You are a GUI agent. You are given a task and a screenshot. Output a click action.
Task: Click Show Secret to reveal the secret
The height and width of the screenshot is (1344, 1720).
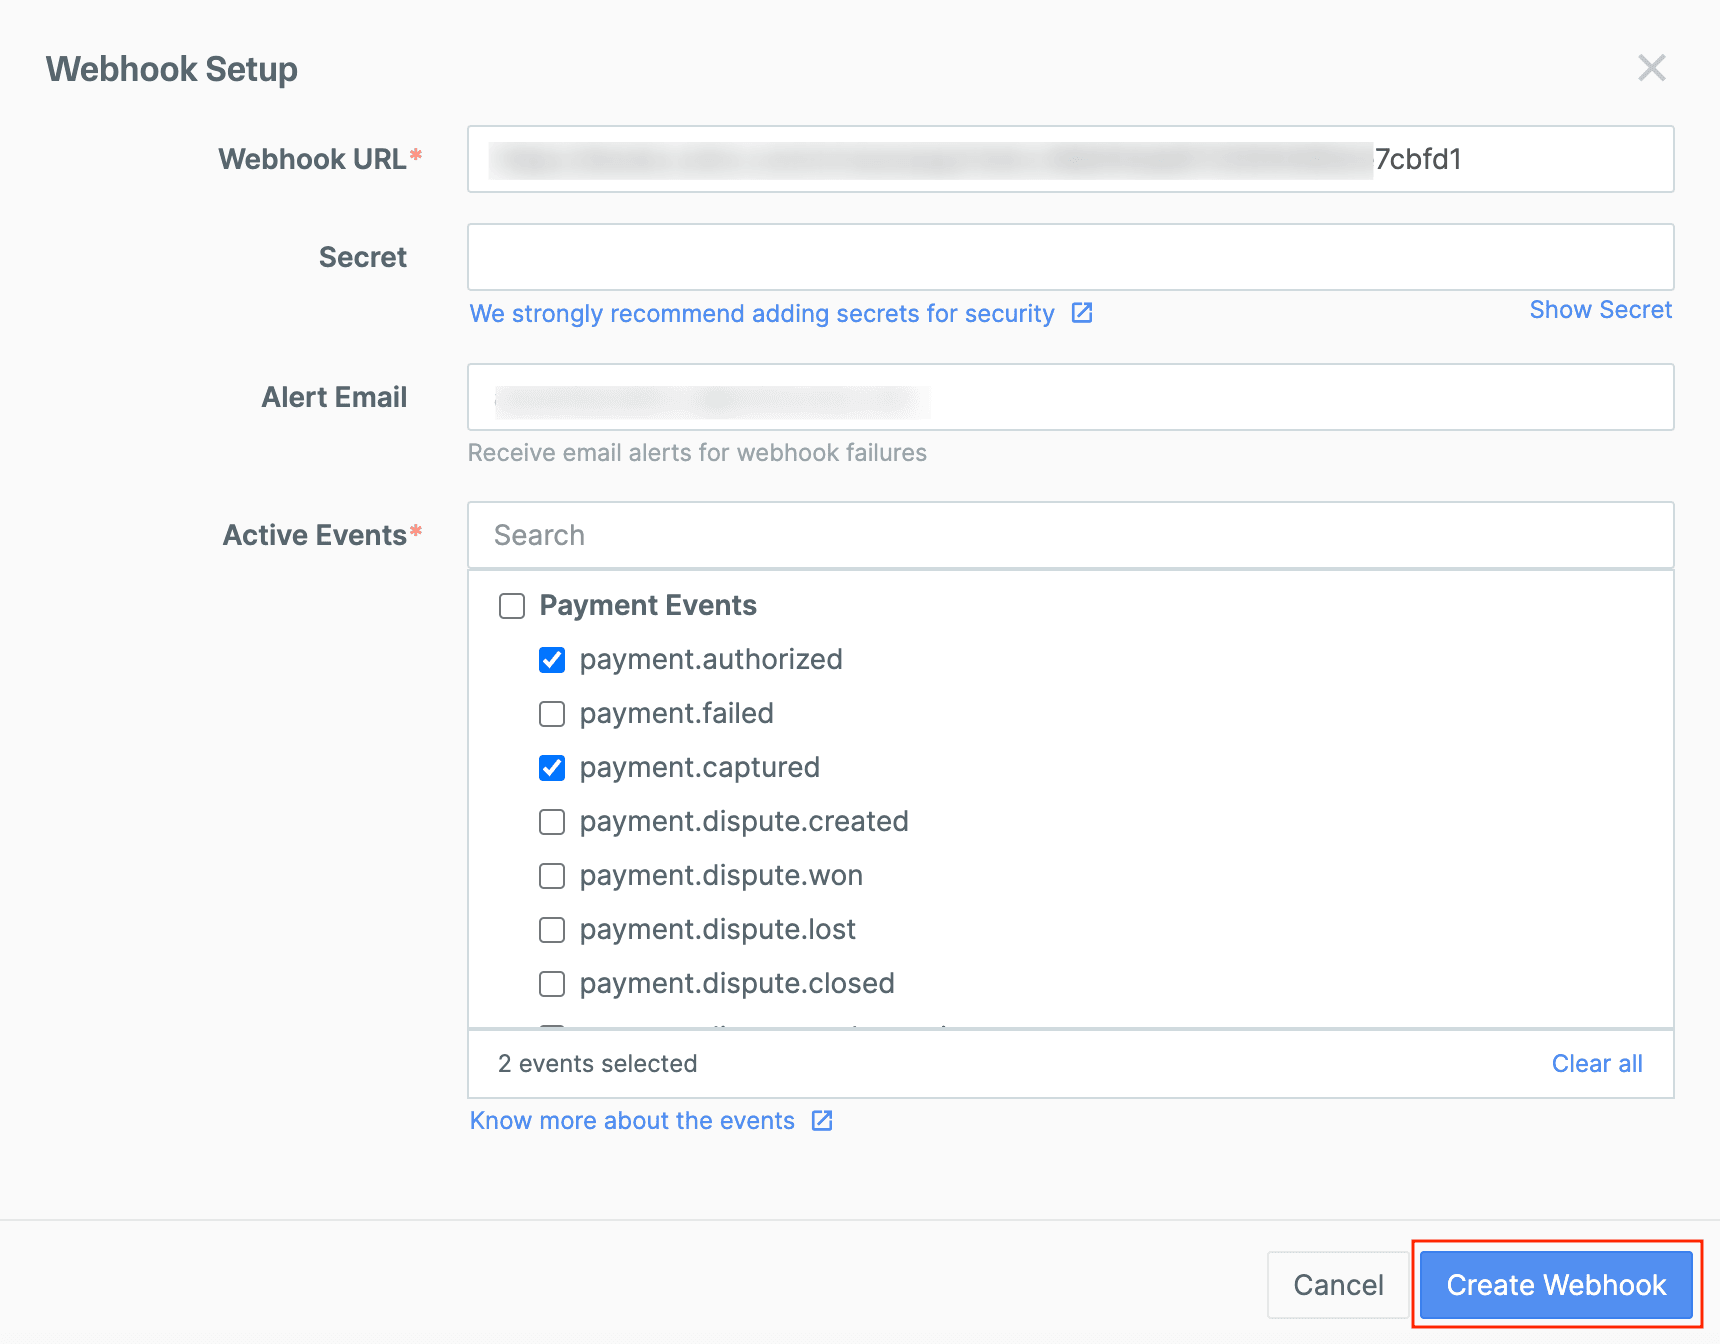(1600, 309)
